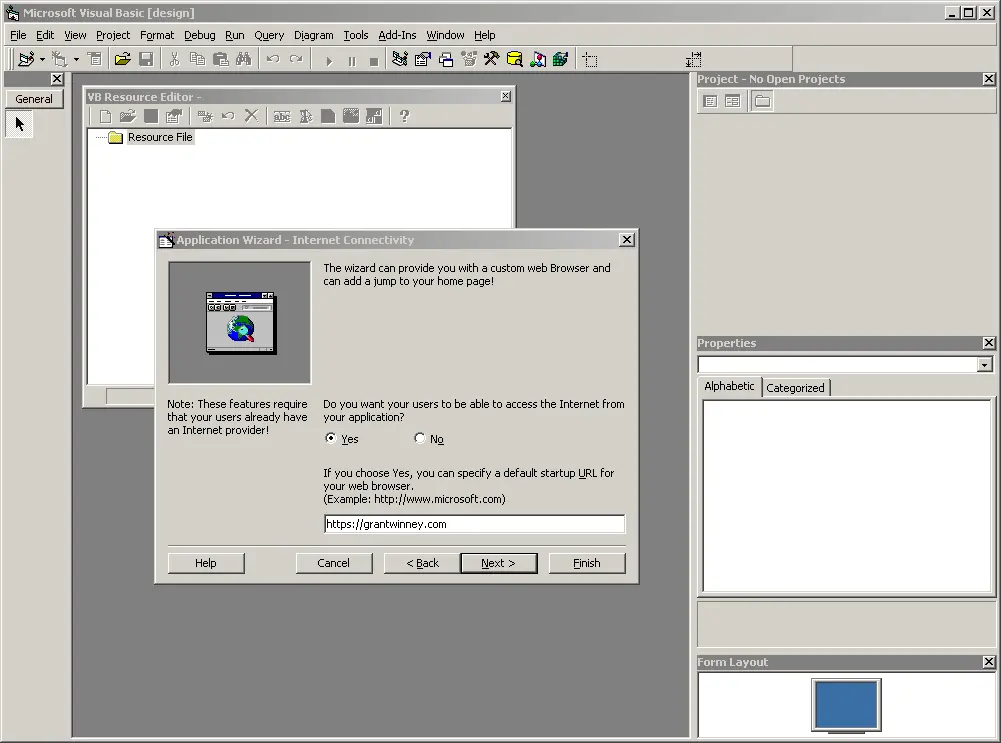Click the Add Standard EXE Project icon
The height and width of the screenshot is (743, 1001).
(x=26, y=59)
